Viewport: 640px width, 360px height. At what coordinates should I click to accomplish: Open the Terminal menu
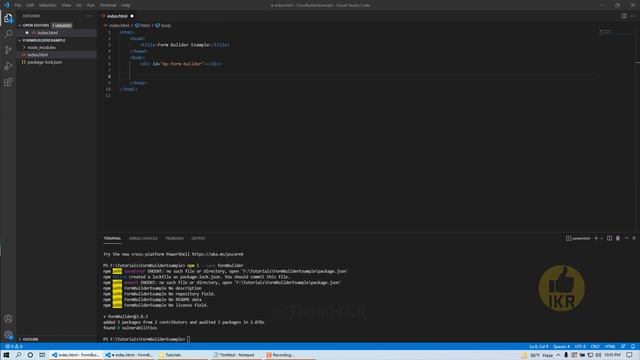point(108,5)
